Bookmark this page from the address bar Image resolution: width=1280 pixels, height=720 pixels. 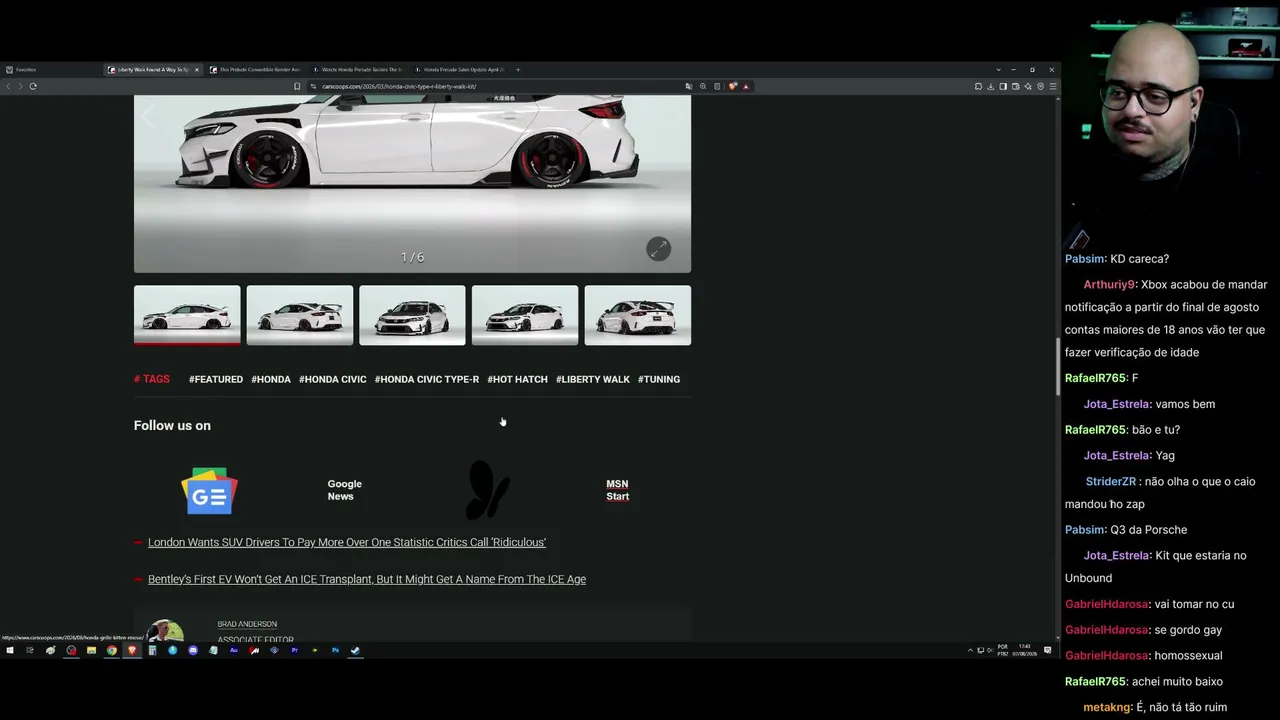(297, 86)
